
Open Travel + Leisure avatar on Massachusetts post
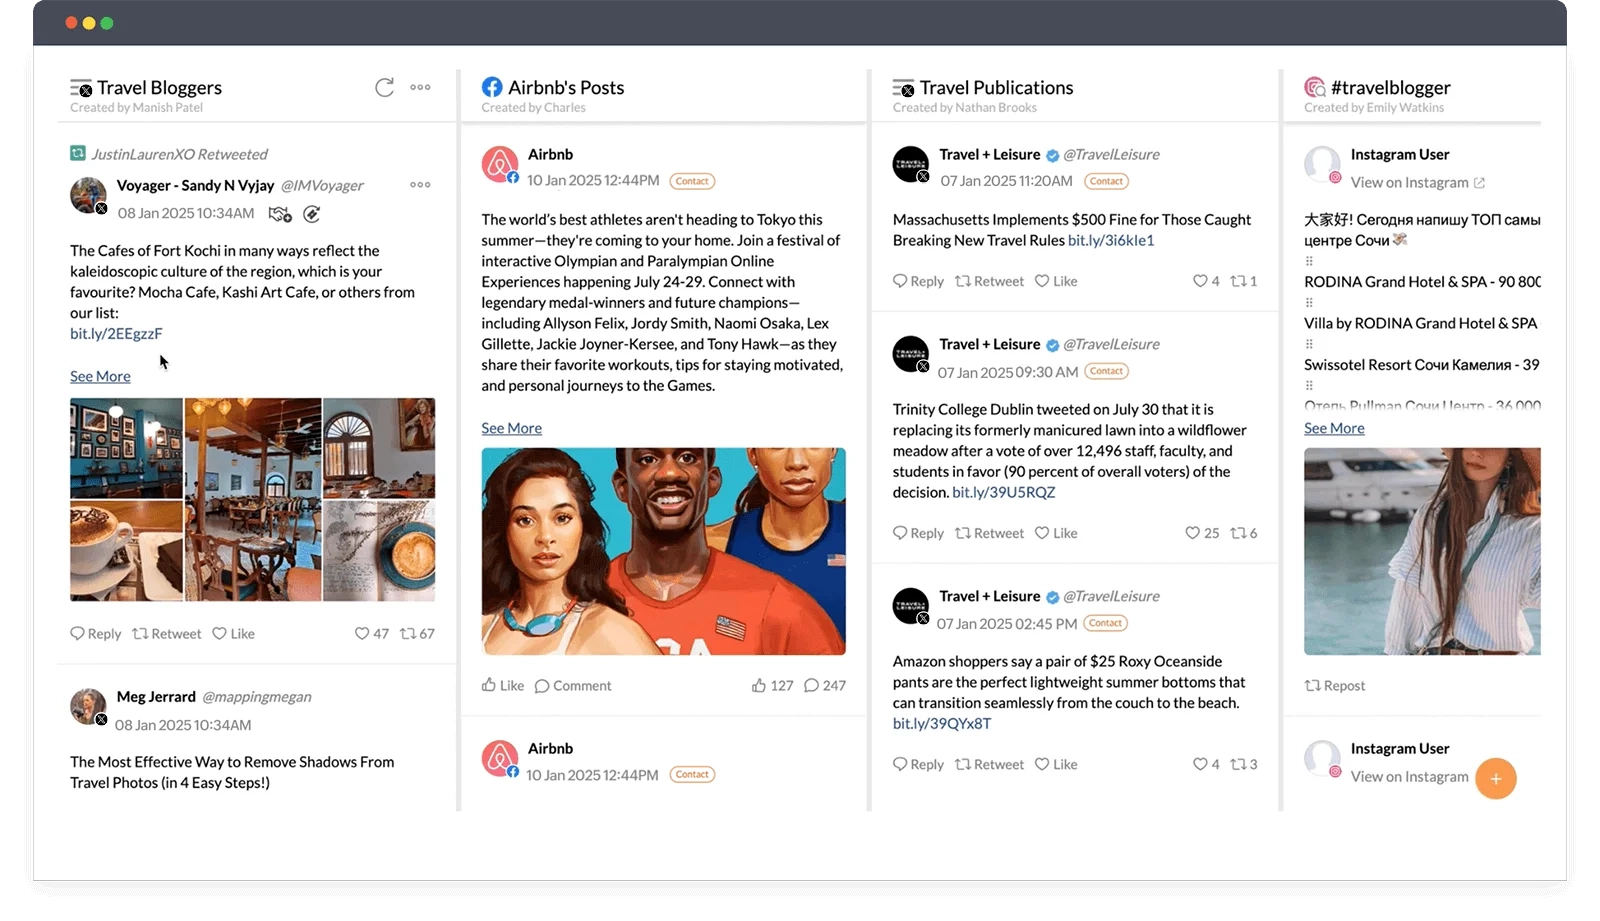(911, 165)
